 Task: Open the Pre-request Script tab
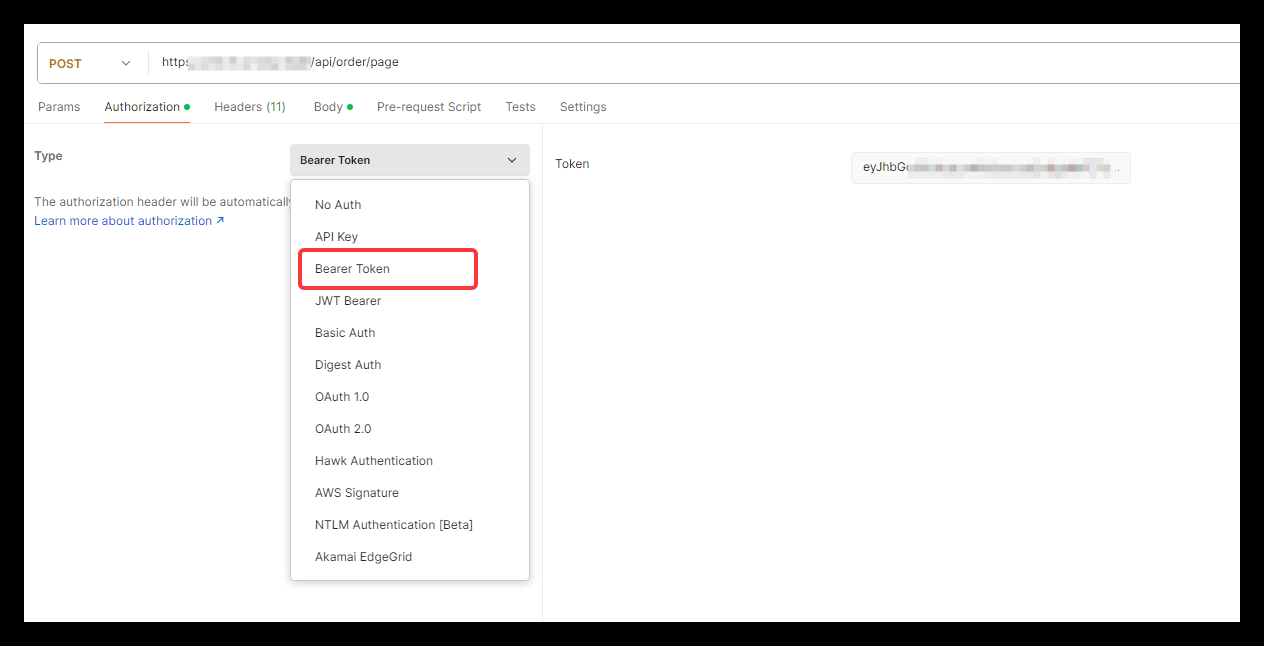(428, 107)
